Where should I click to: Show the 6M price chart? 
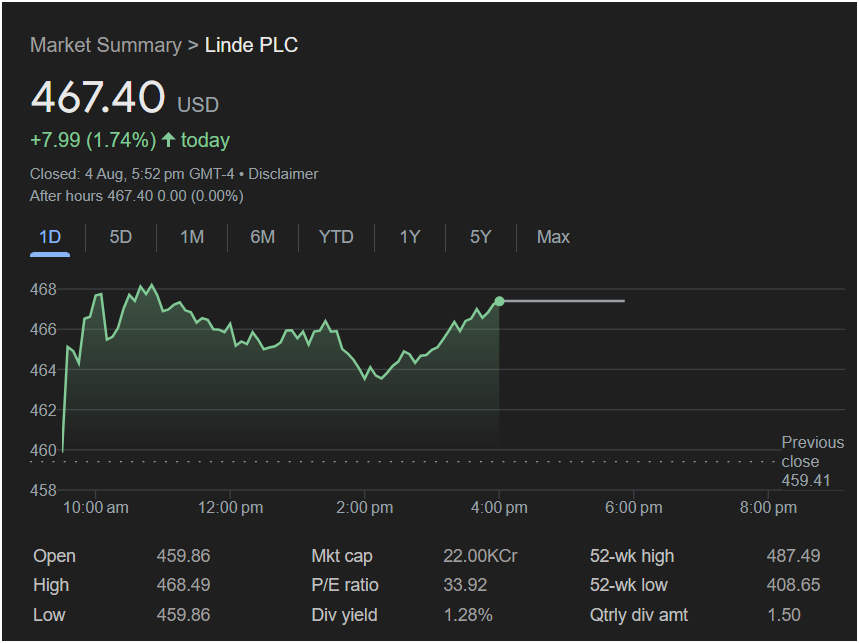pos(262,237)
